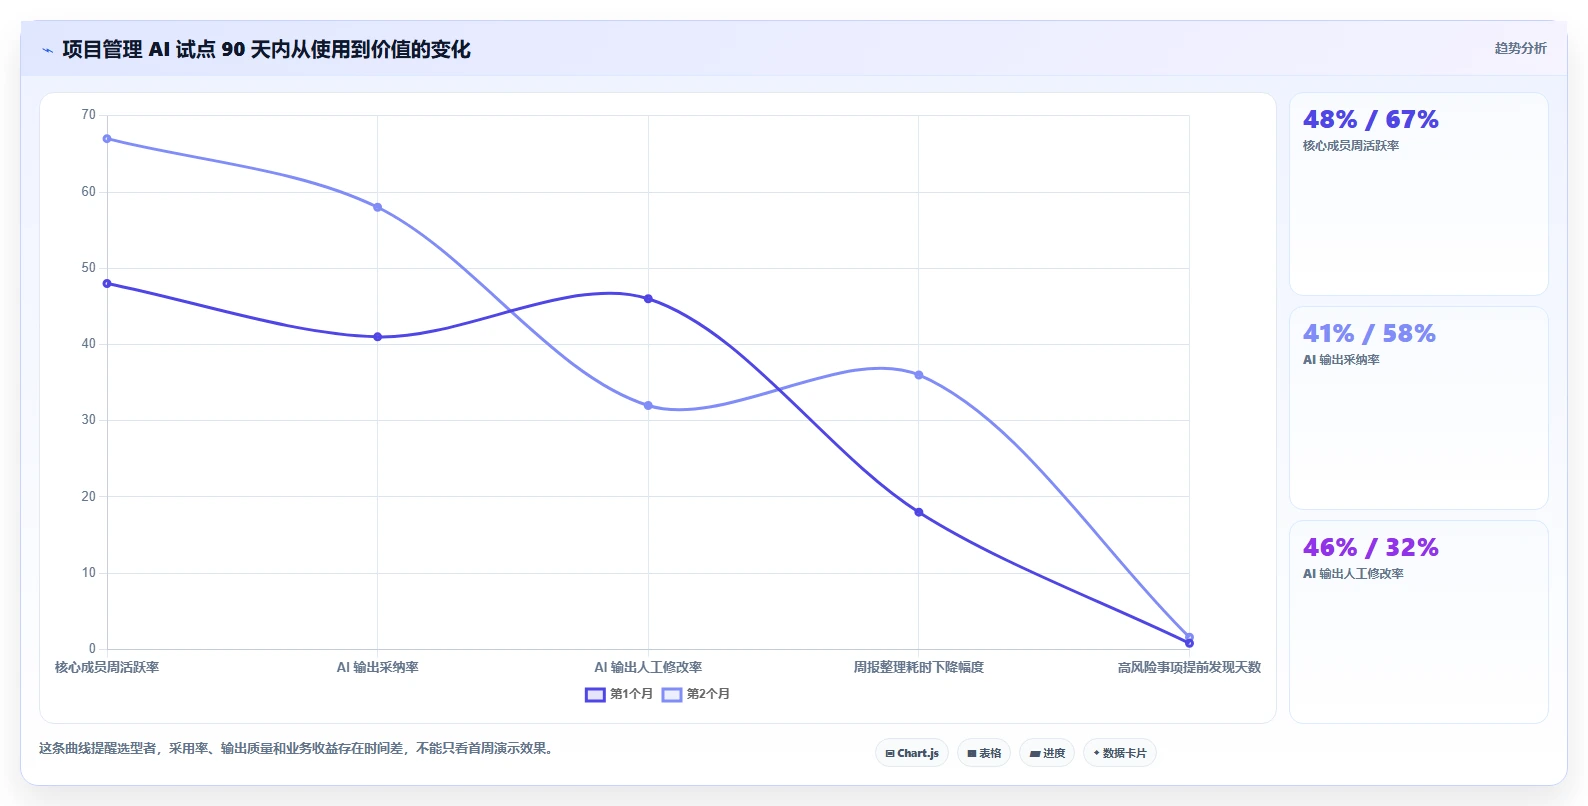Click the y-axis value 30
The height and width of the screenshot is (806, 1588).
pyautogui.click(x=89, y=420)
